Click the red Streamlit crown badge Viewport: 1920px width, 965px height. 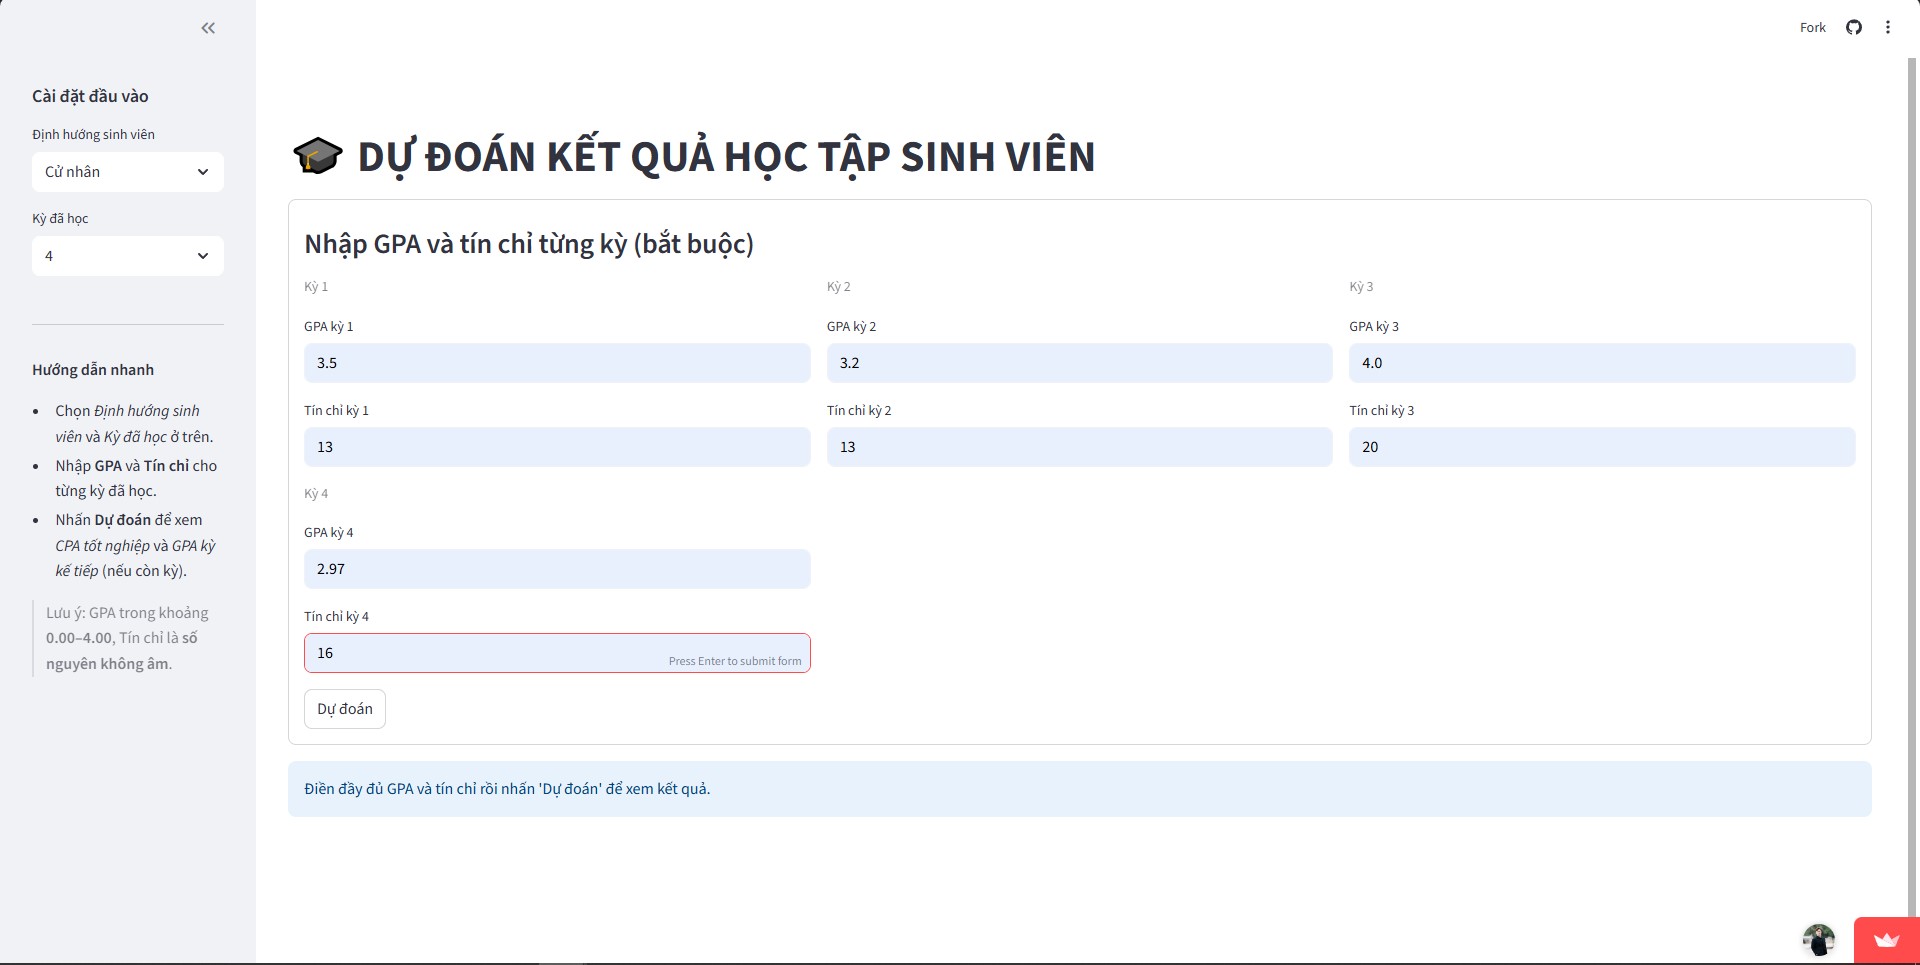click(1886, 940)
